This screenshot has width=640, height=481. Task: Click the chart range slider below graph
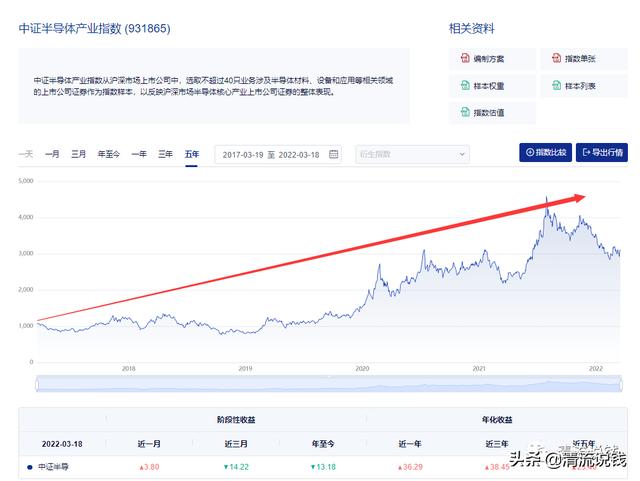click(328, 384)
